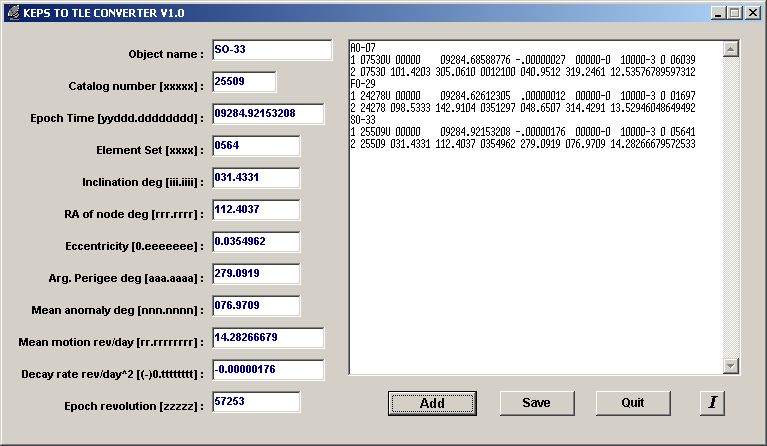Image resolution: width=767 pixels, height=446 pixels.
Task: Click the app icon in title bar
Action: [14, 13]
